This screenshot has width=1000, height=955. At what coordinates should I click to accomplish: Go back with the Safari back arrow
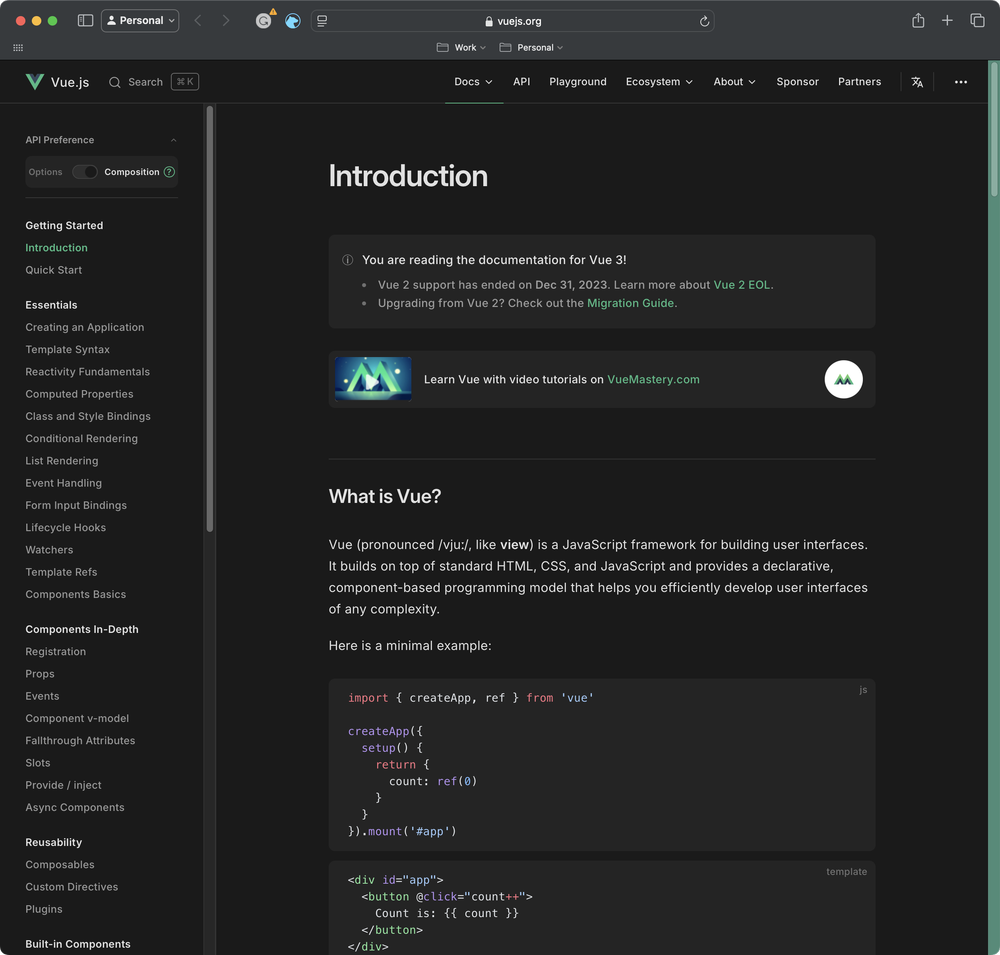tap(198, 20)
